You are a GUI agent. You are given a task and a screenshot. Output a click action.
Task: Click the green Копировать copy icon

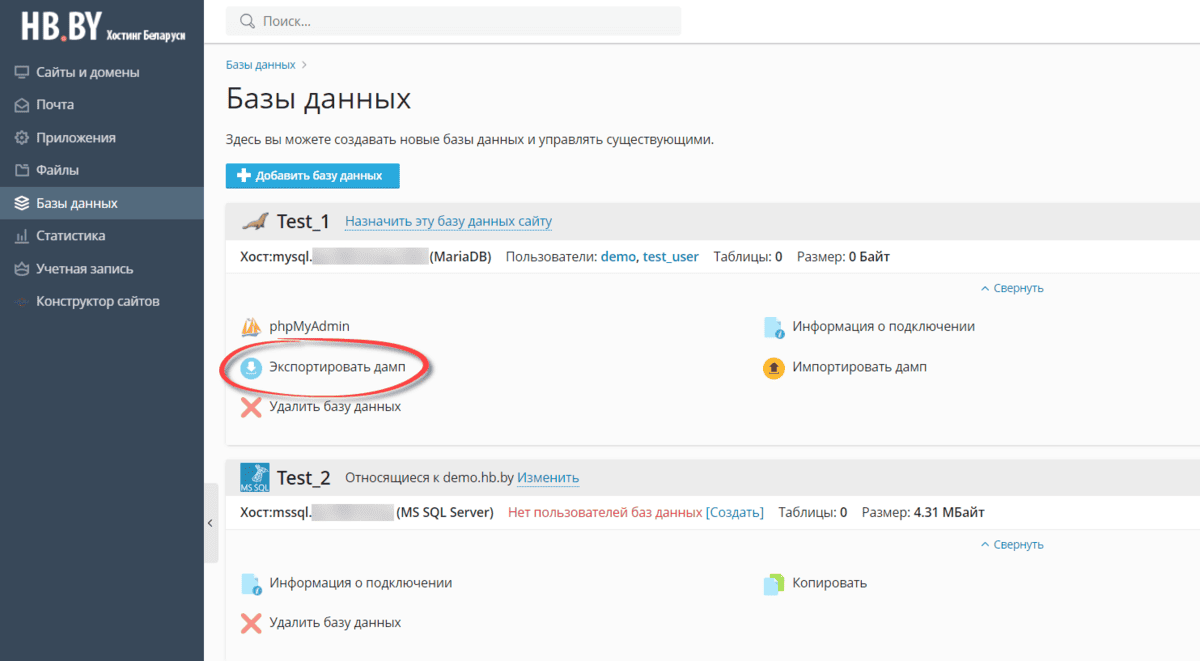coord(773,583)
